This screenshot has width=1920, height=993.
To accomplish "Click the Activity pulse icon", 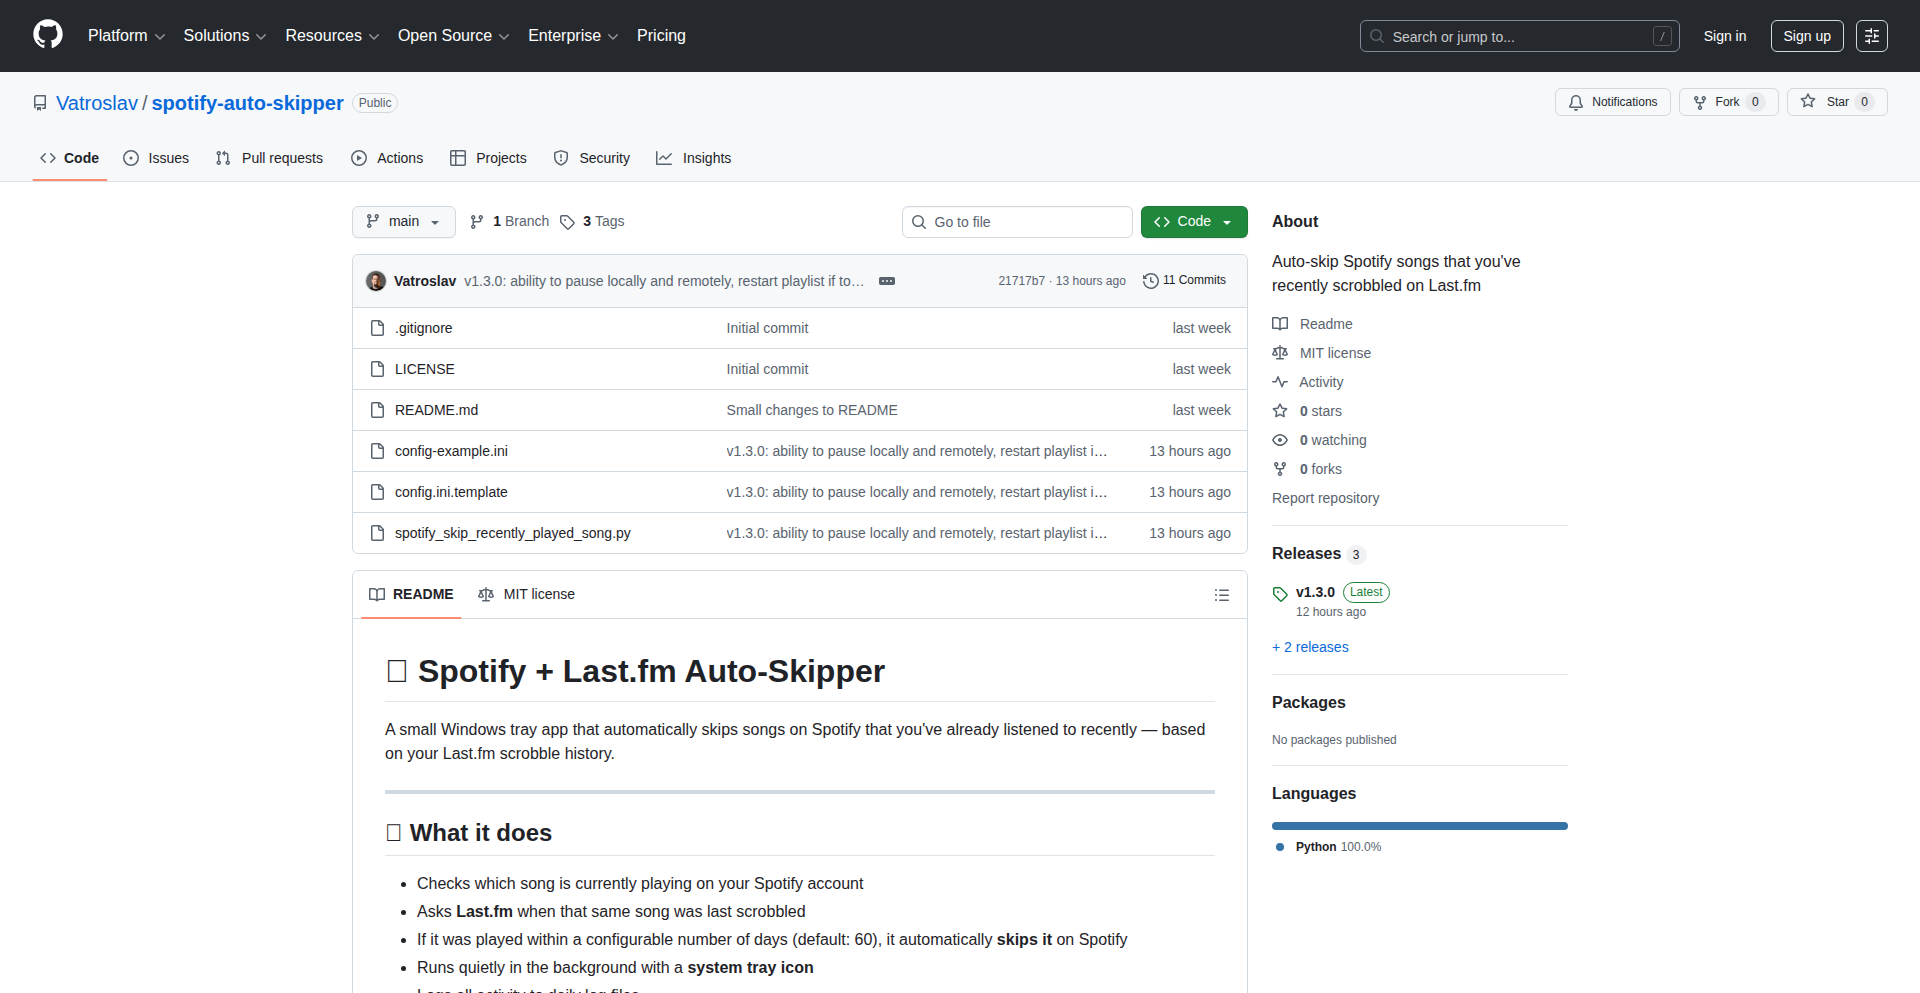I will (1280, 382).
